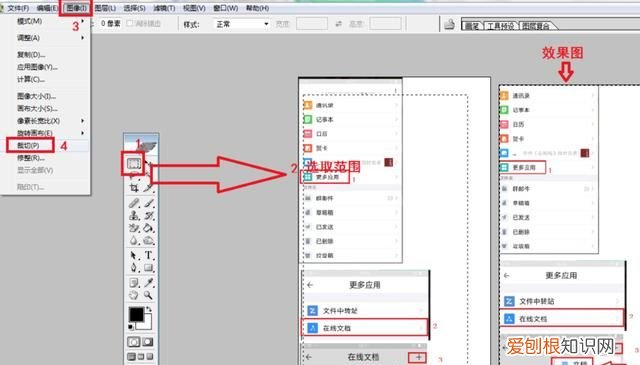Open the 工具预设 tool presets tab
Screen dimensions: 640x365
tap(500, 26)
